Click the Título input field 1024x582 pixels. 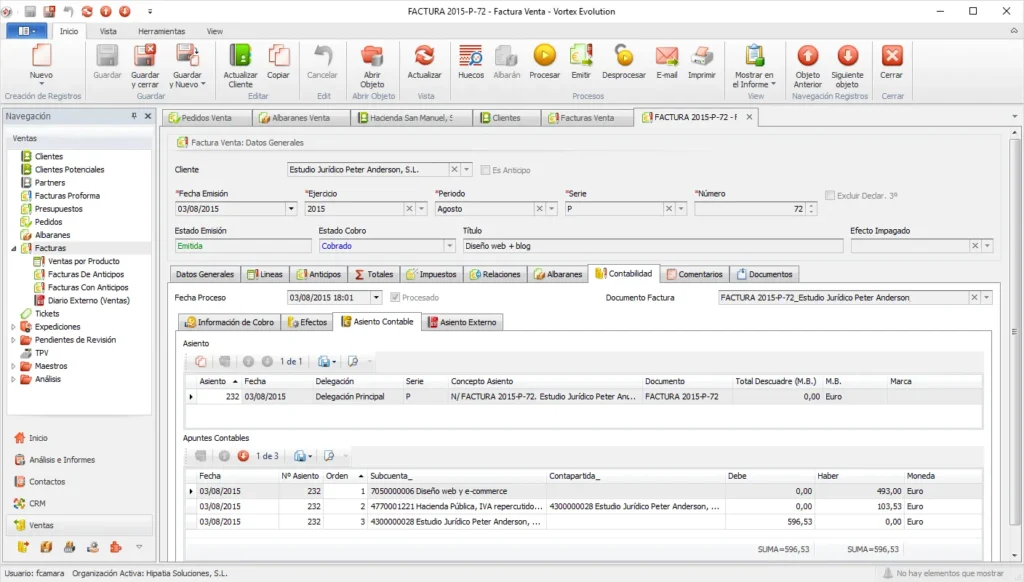click(x=652, y=246)
